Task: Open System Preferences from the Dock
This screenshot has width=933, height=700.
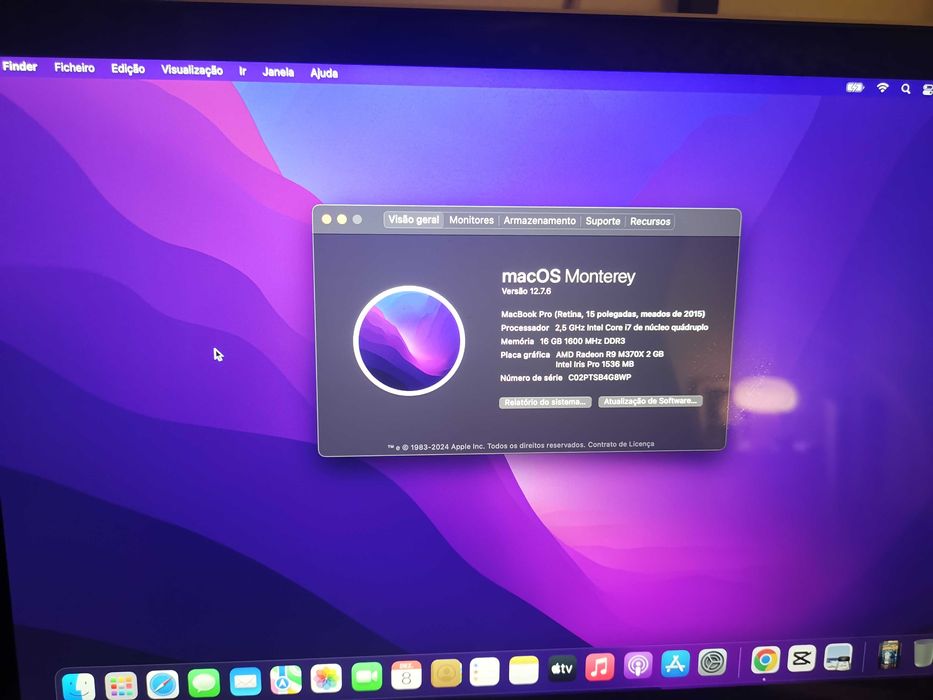Action: coord(712,661)
